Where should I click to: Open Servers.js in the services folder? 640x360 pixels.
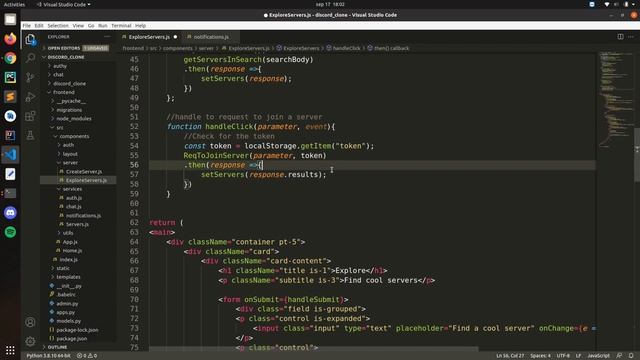(78, 224)
